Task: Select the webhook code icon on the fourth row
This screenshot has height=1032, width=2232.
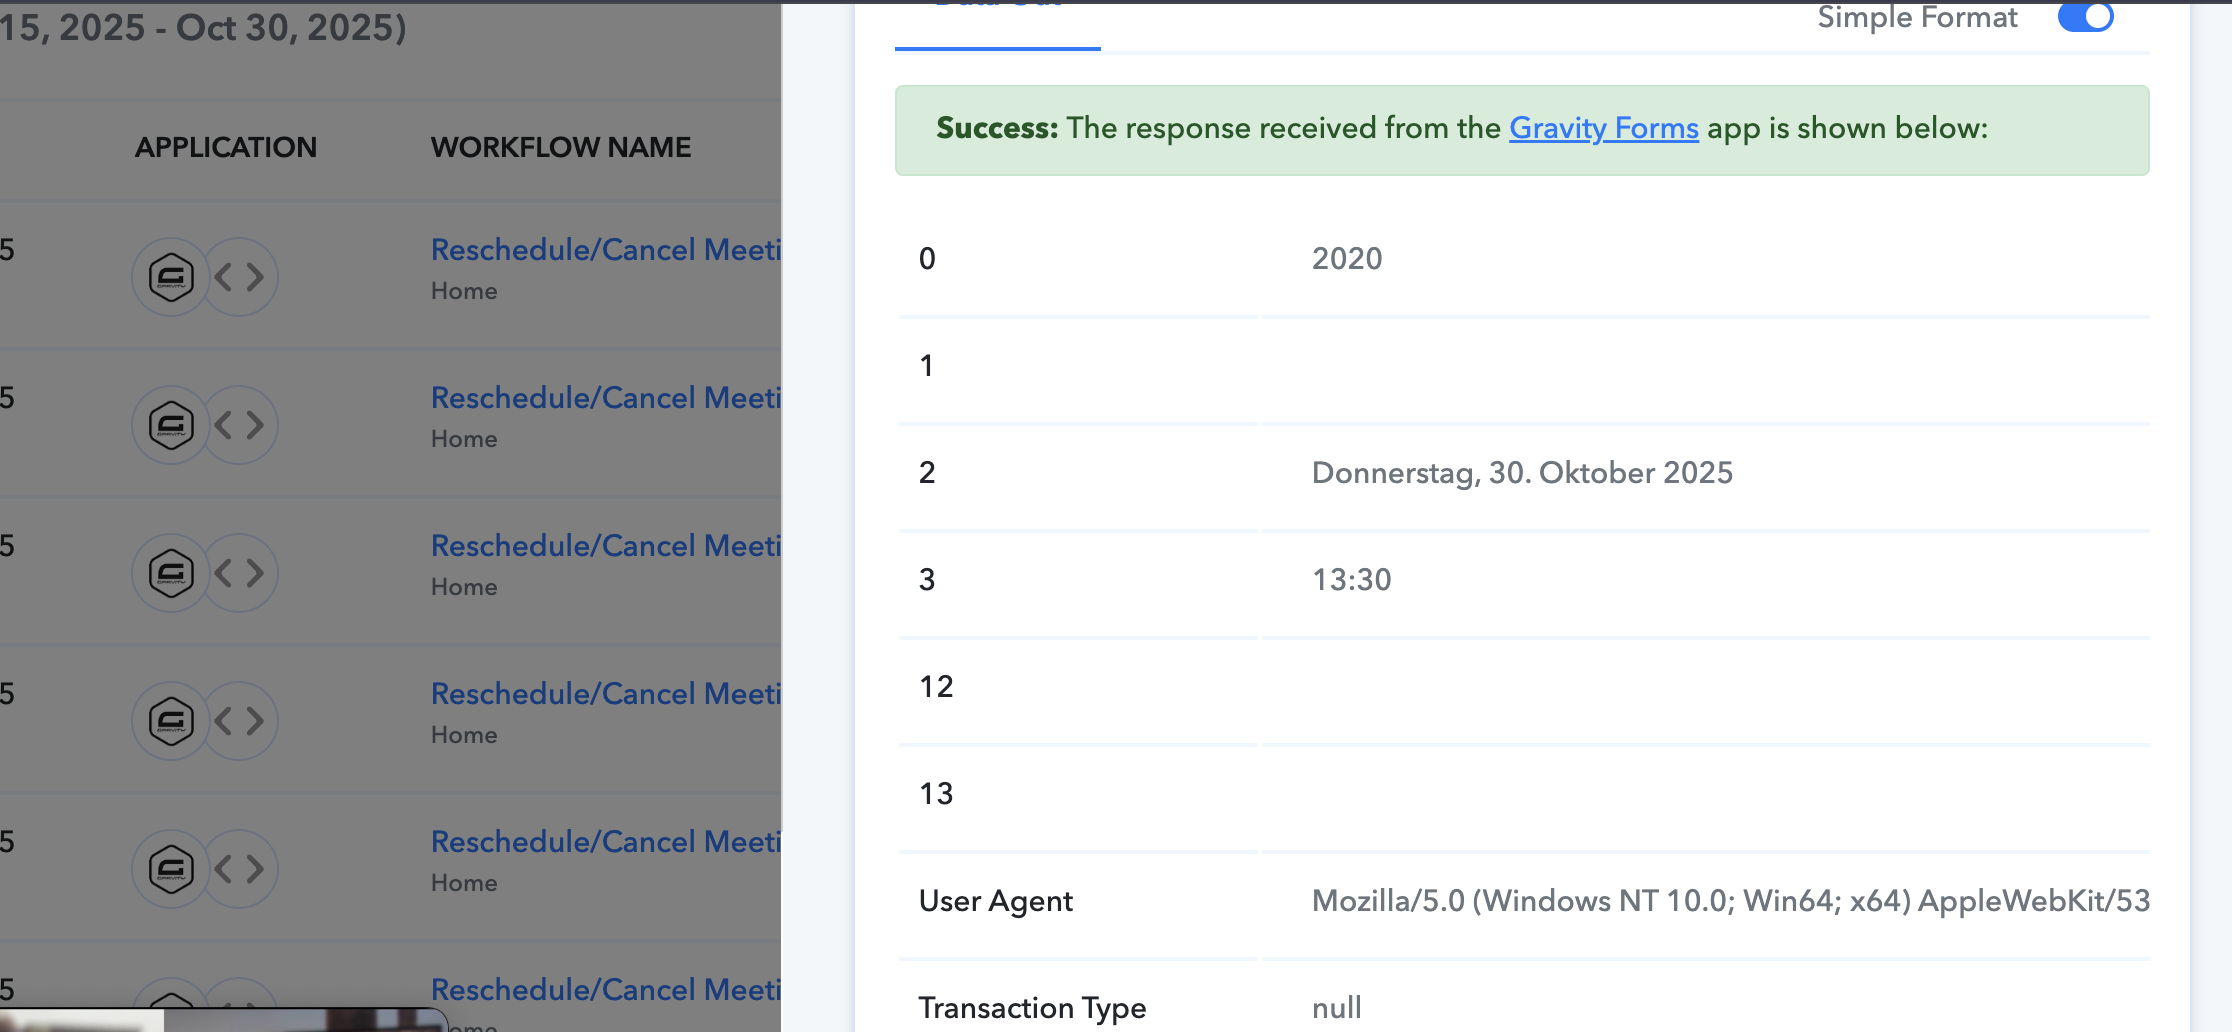Action: [x=240, y=720]
